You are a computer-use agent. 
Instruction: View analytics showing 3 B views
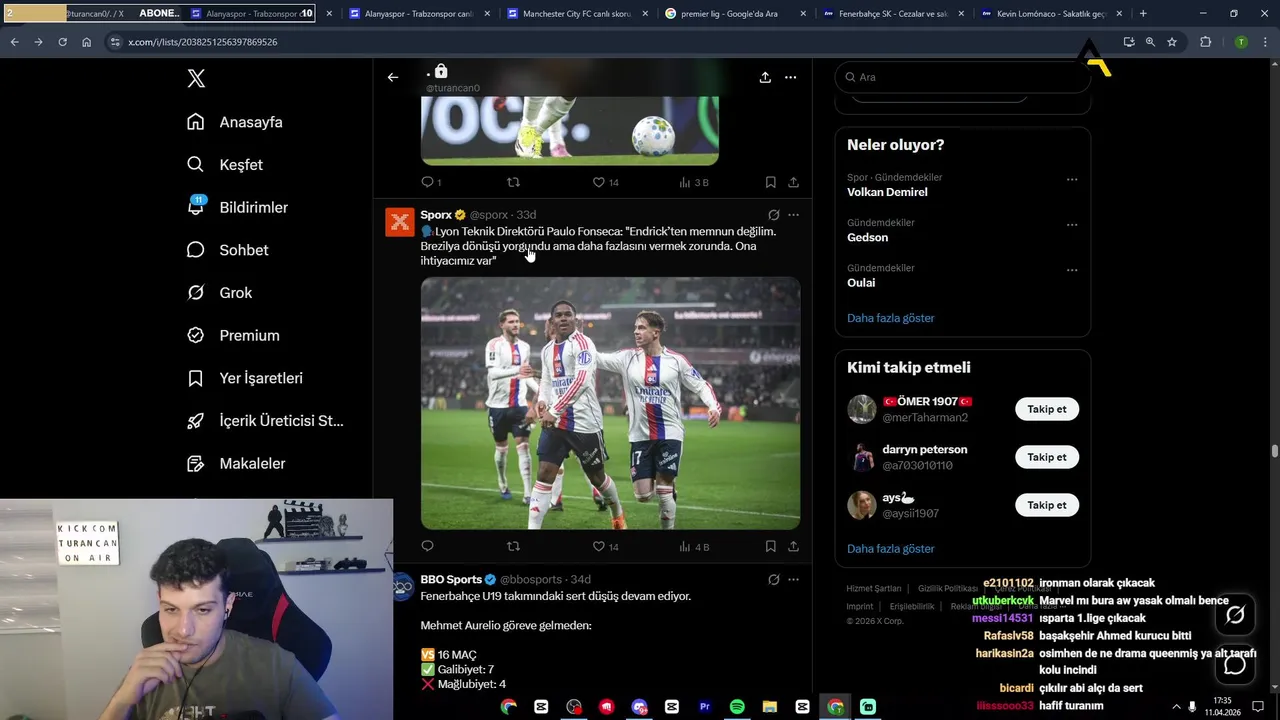[694, 182]
